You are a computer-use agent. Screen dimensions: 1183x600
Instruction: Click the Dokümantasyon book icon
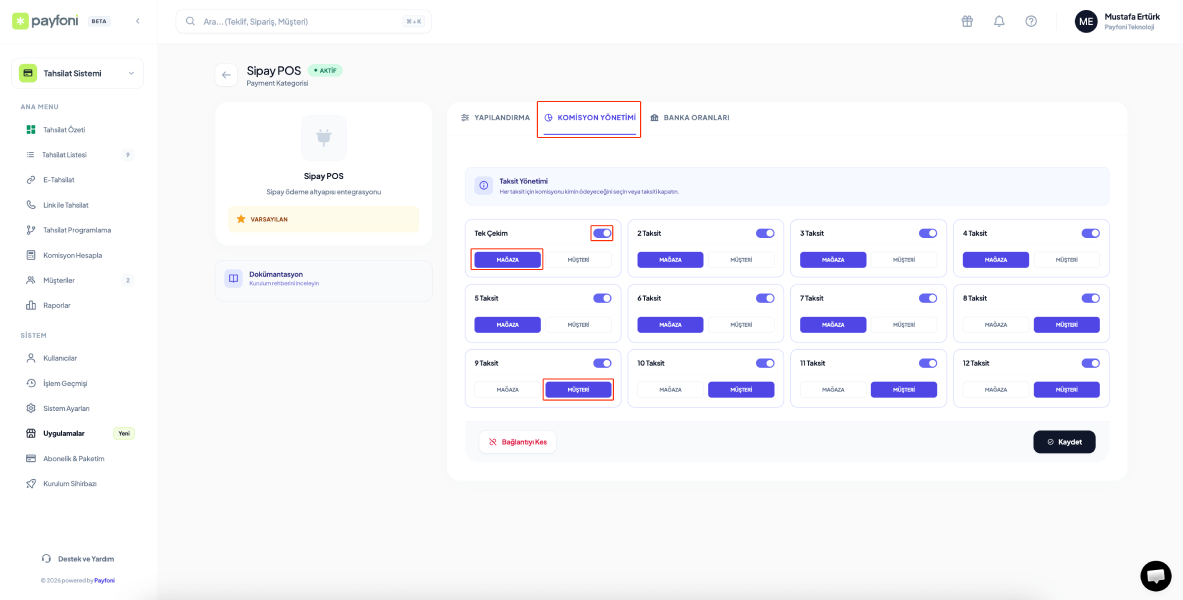(233, 279)
